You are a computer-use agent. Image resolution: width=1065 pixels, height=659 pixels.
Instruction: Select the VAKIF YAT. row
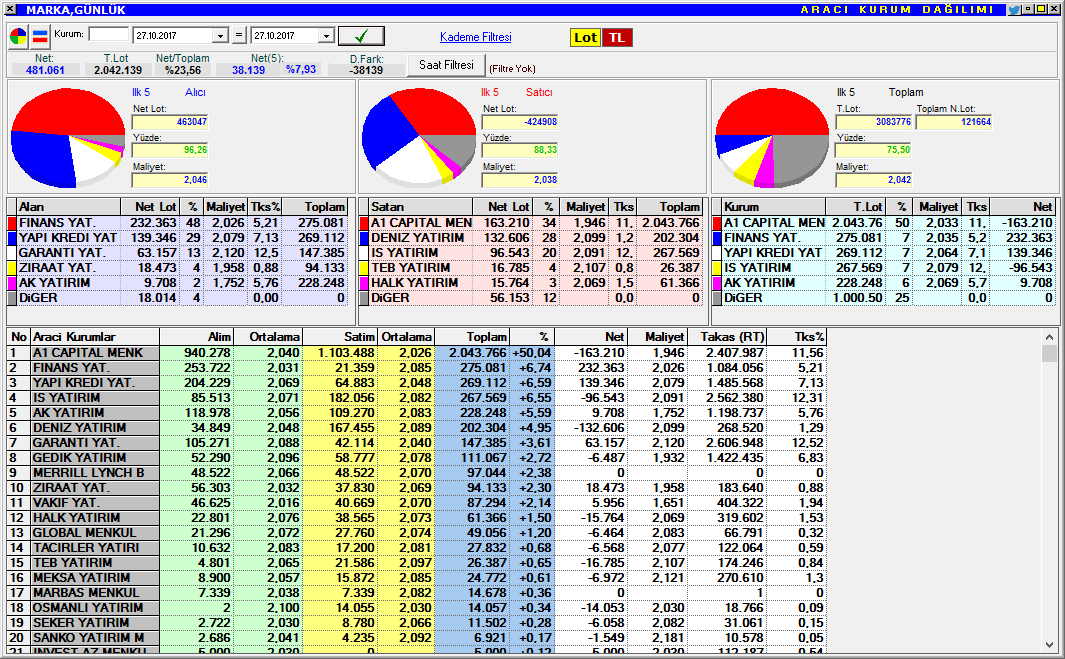coord(416,503)
